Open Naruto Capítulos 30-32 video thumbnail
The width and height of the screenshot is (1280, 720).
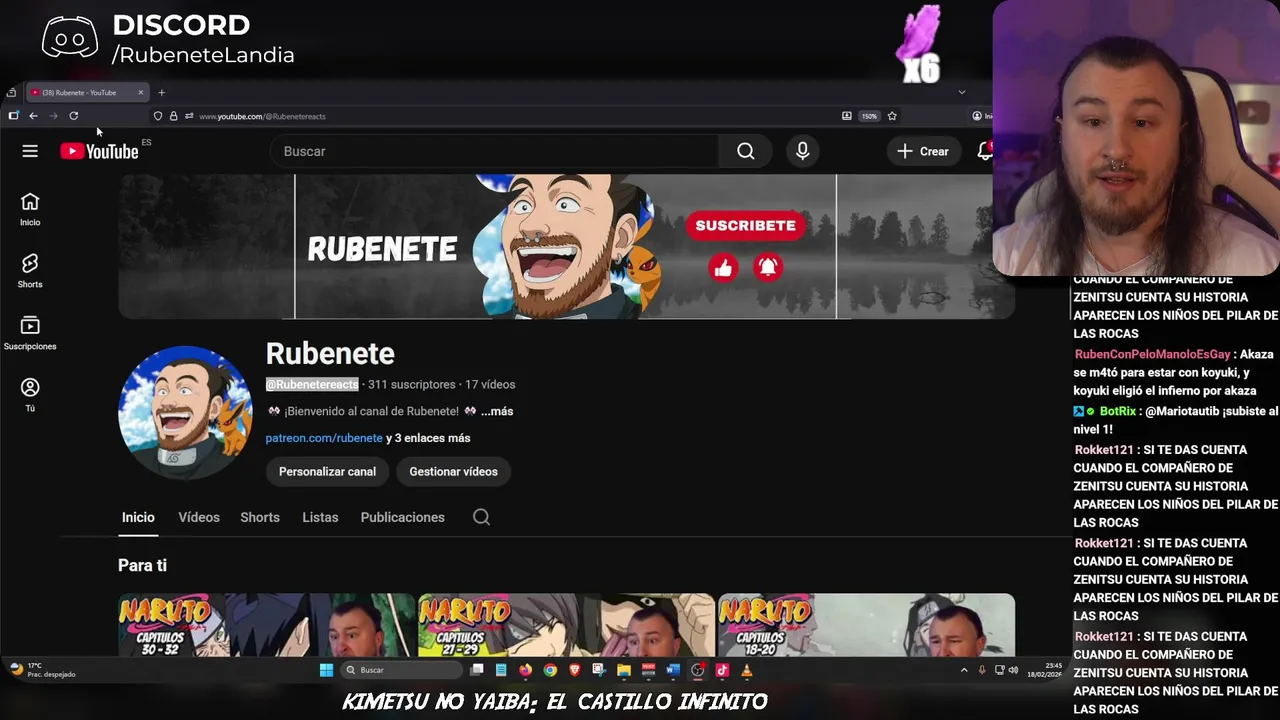click(266, 625)
